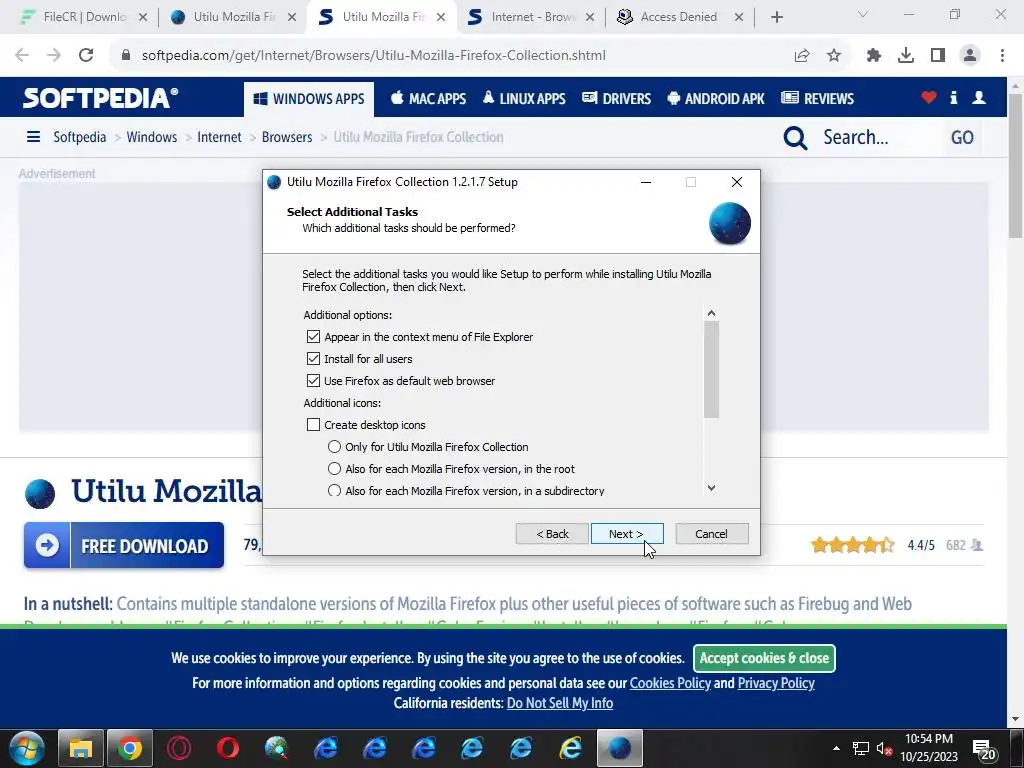The height and width of the screenshot is (768, 1024).
Task: Click the GO search button
Action: [x=962, y=138]
